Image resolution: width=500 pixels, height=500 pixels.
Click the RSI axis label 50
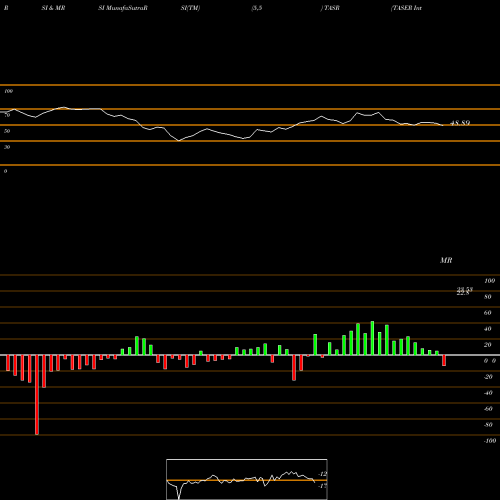click(7, 131)
